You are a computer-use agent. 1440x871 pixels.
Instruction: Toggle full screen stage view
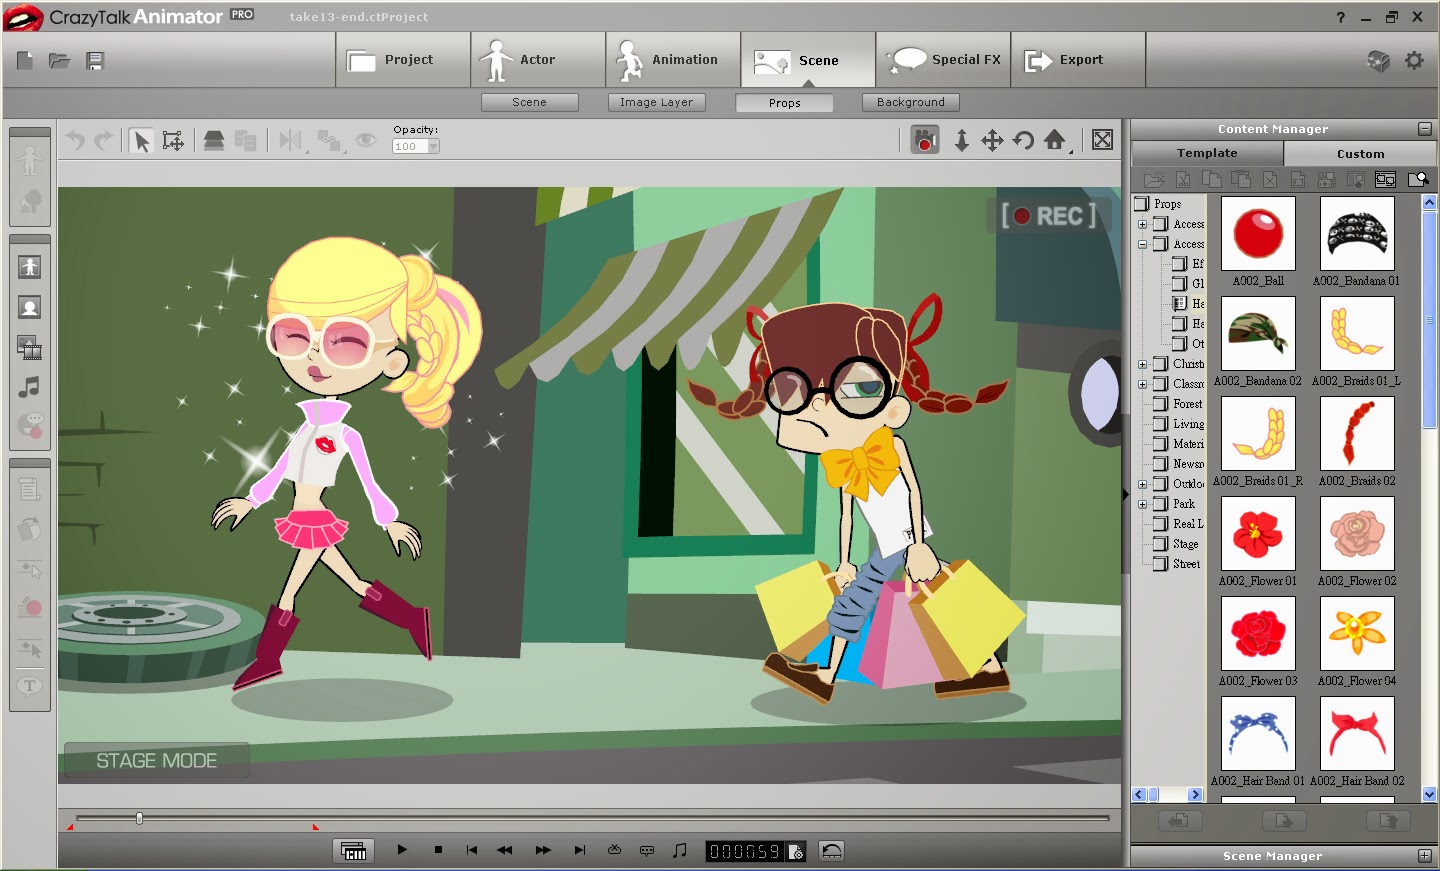click(x=1102, y=140)
